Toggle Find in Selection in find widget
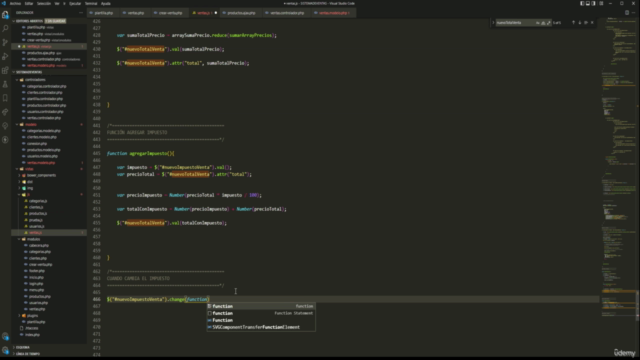Screen dimensions: 640x360 pyautogui.click(x=586, y=23)
